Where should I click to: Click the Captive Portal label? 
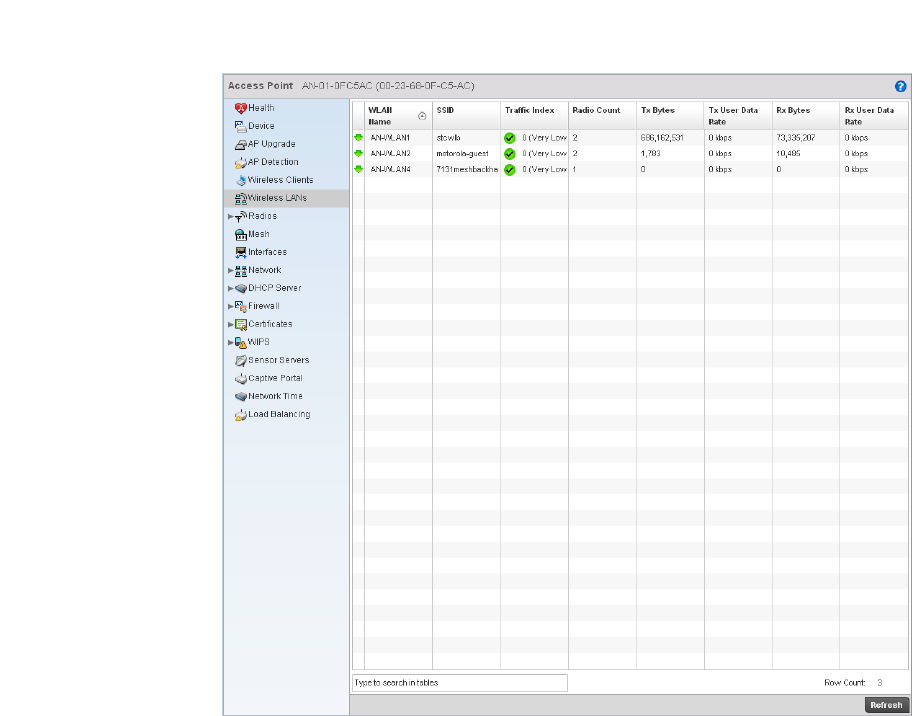pos(275,379)
